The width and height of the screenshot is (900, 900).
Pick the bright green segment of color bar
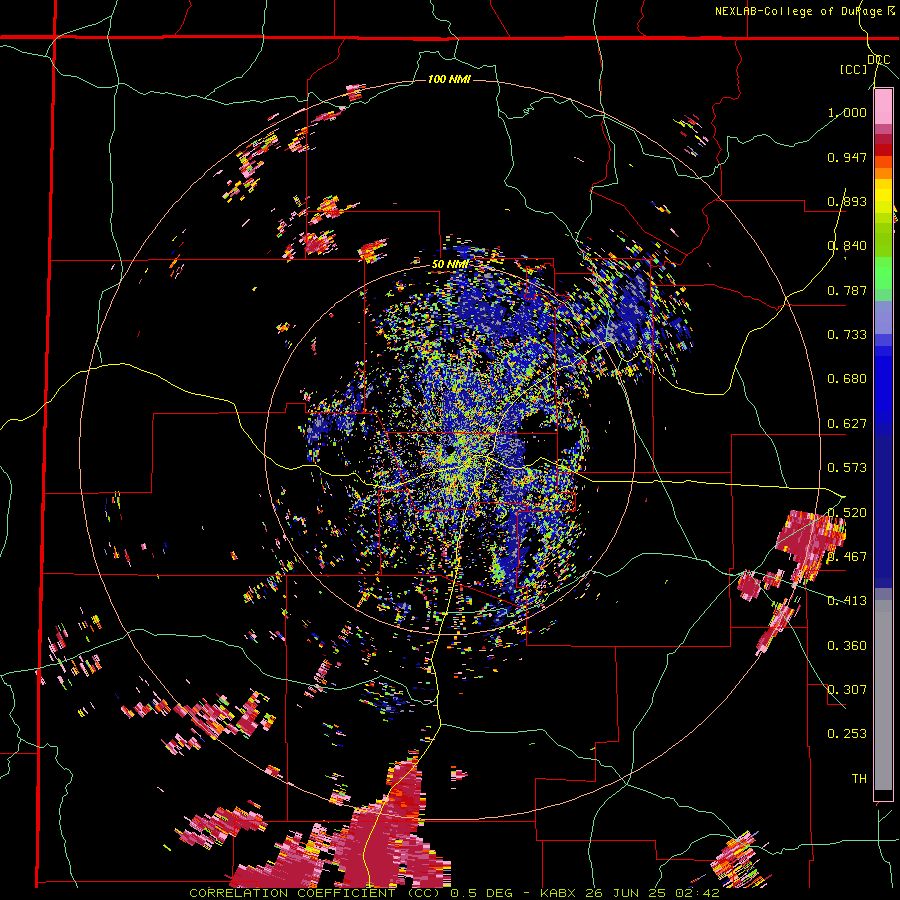coord(883,273)
